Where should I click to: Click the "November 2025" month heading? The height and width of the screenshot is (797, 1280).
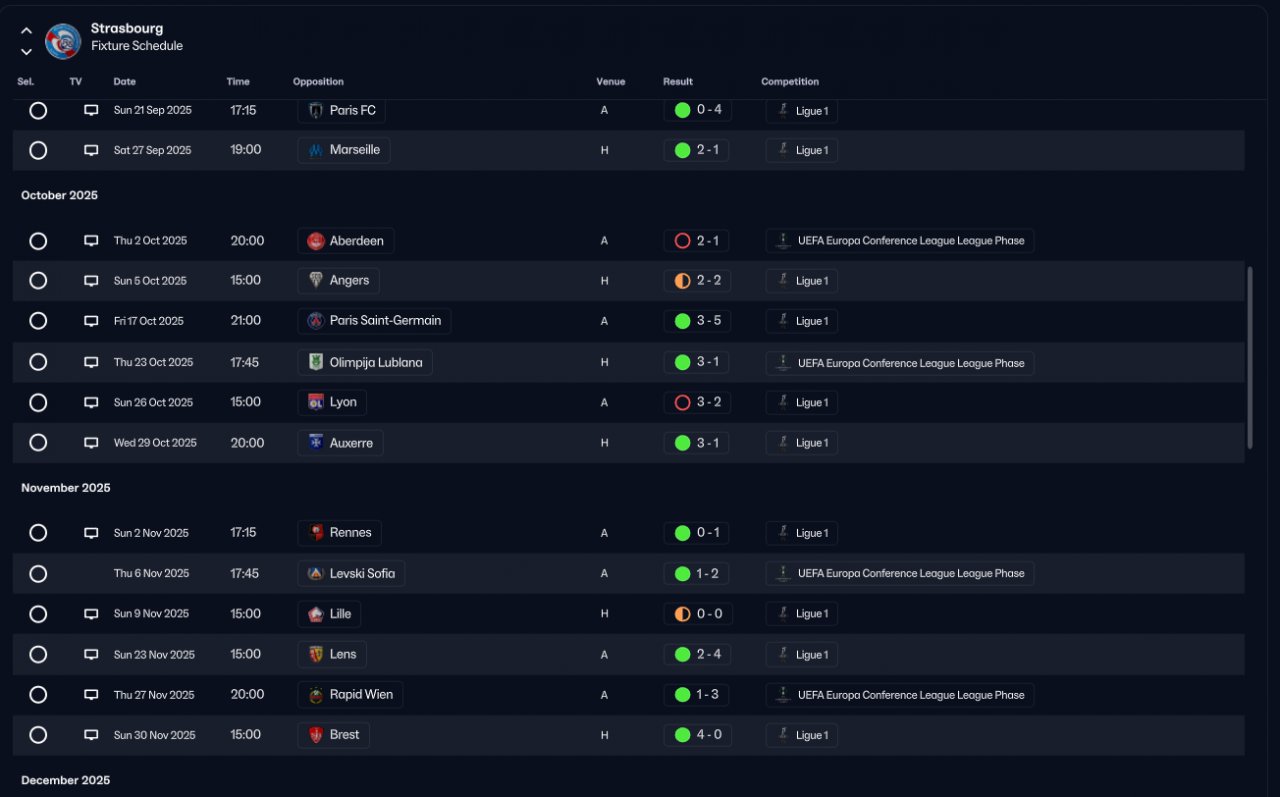point(66,488)
